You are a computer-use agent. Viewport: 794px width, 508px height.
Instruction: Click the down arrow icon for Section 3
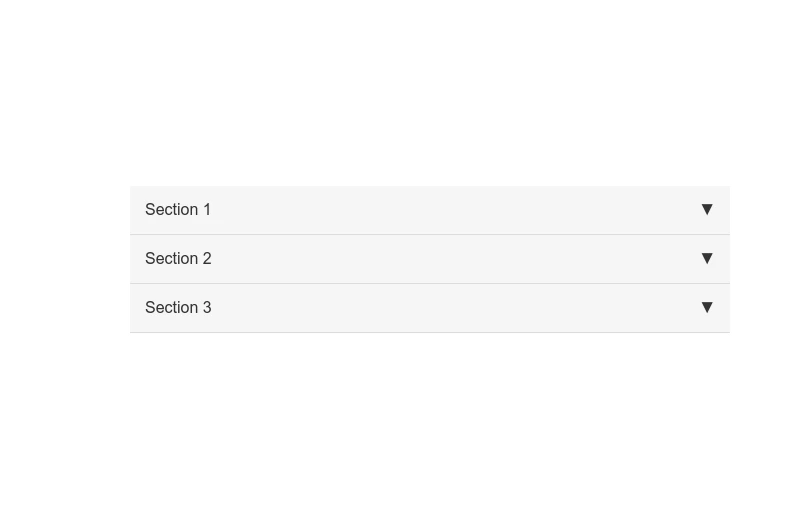[707, 307]
